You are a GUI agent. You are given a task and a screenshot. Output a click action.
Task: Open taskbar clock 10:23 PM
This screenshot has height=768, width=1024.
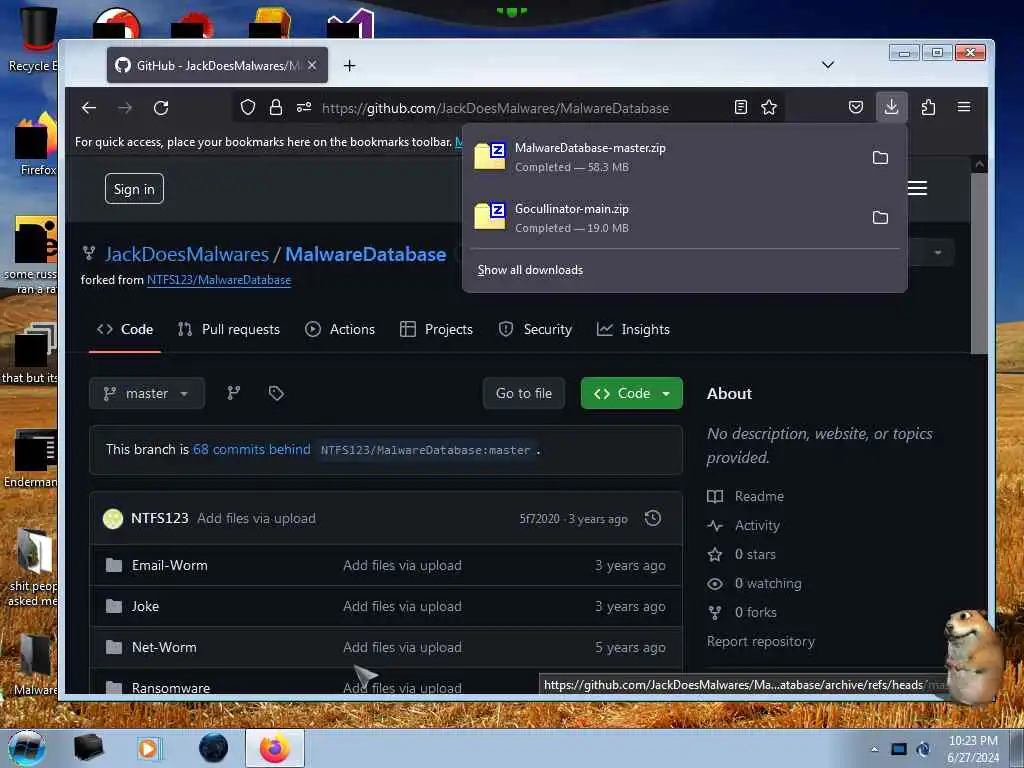point(973,749)
